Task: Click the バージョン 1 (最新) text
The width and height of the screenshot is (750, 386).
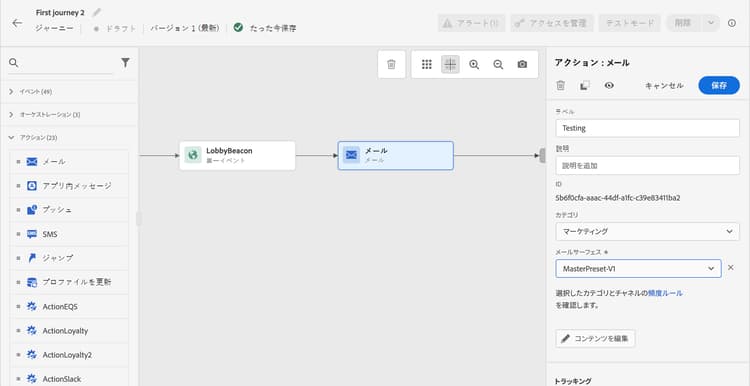Action: click(185, 28)
